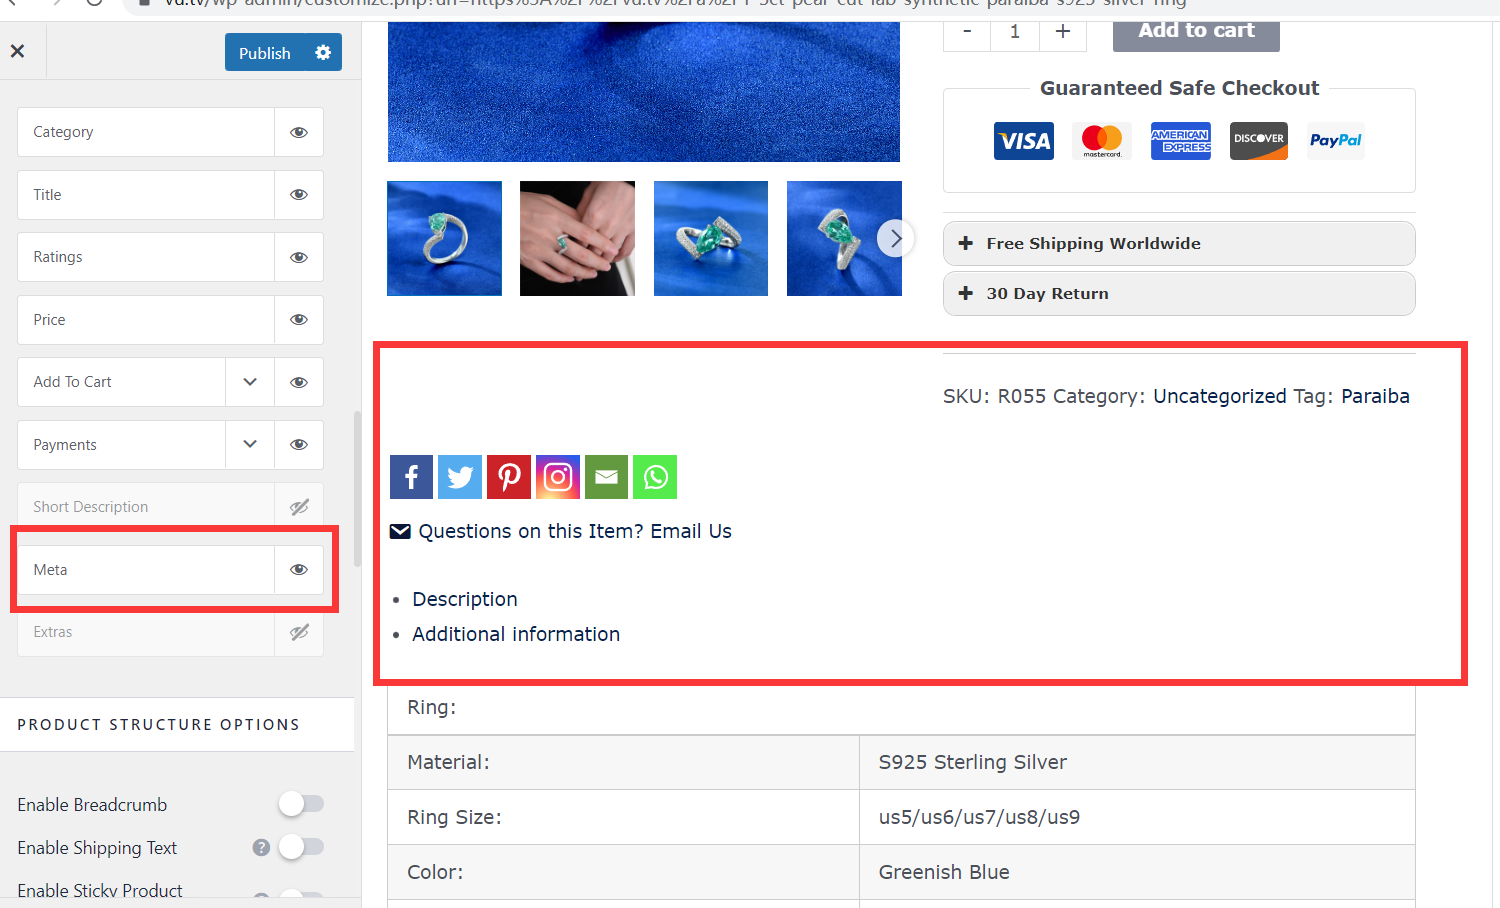Hide the Price element via eye icon
Screen dimensions: 1500x908
299,320
